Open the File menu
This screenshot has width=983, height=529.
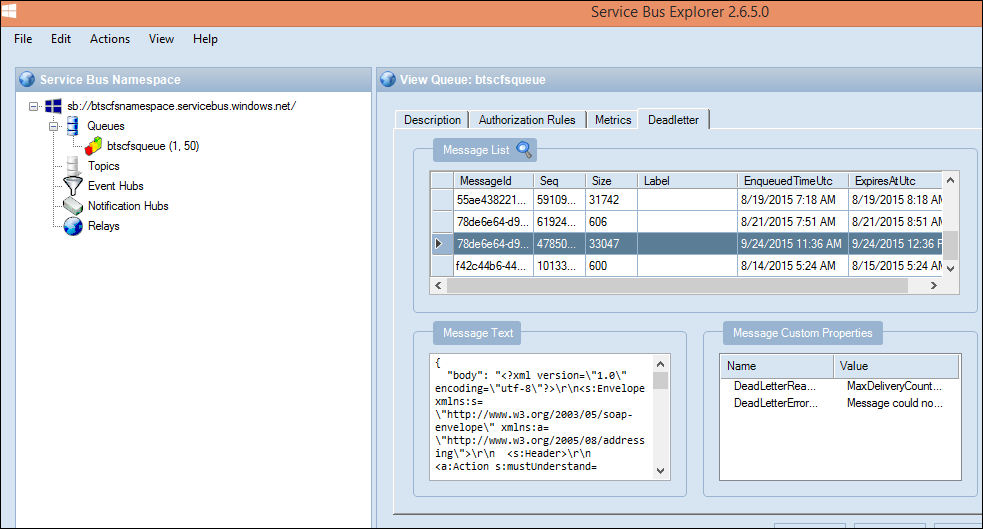point(23,39)
